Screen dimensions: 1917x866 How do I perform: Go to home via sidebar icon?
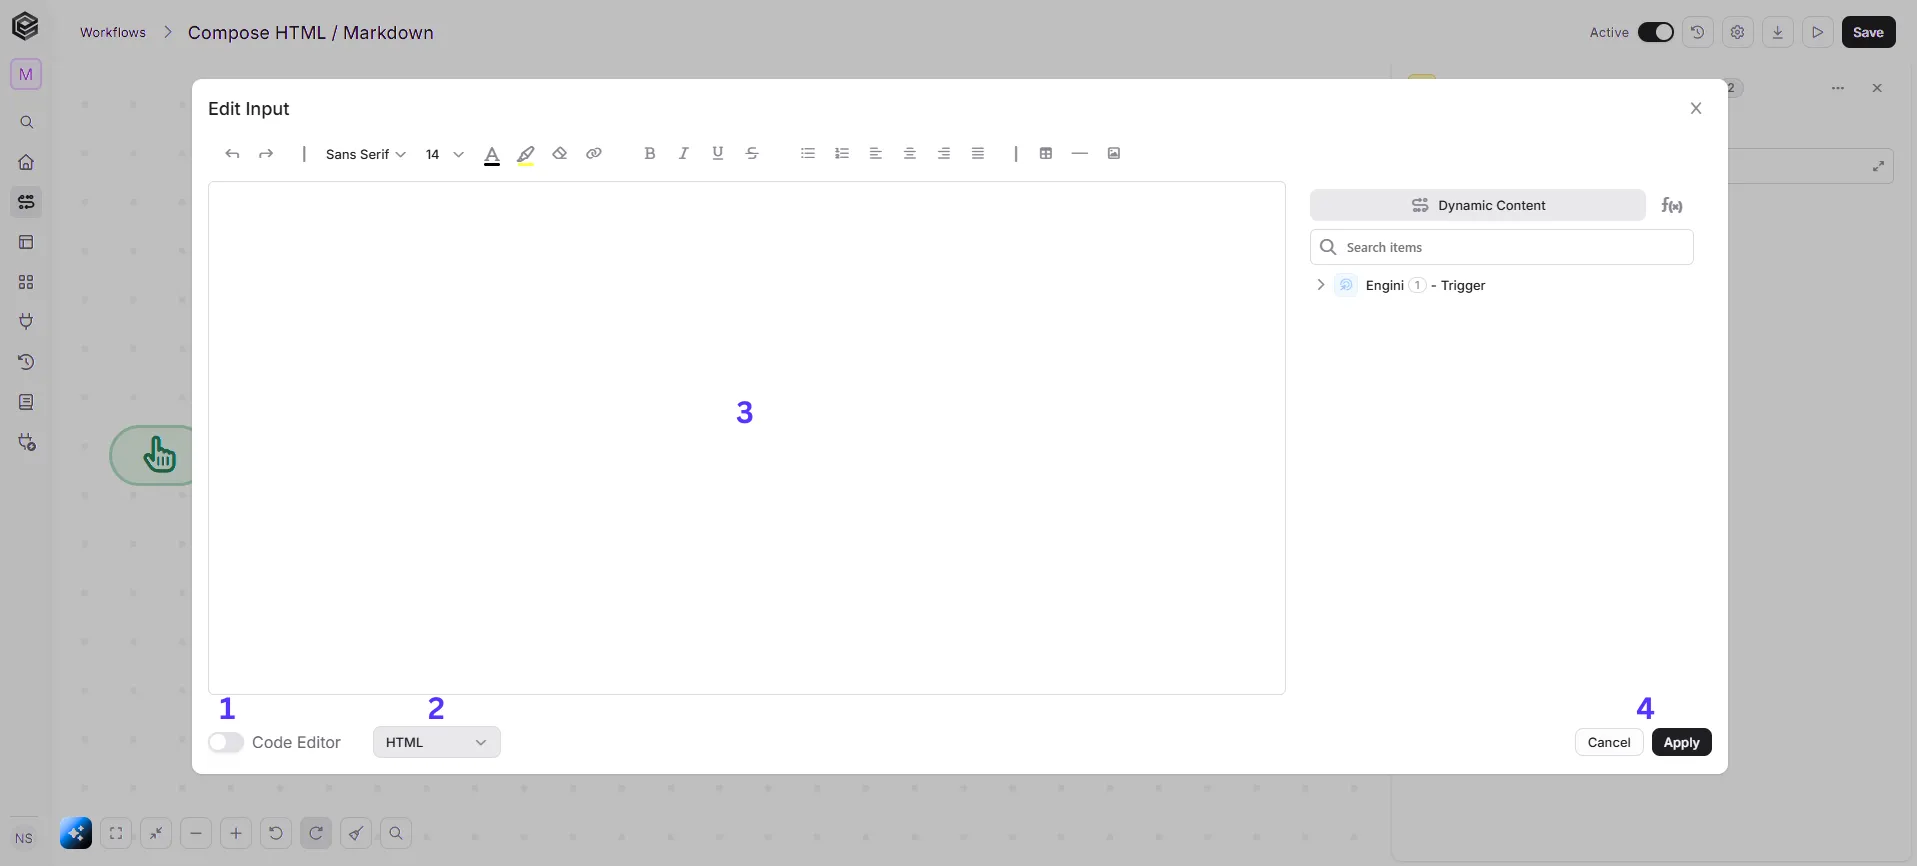(26, 162)
